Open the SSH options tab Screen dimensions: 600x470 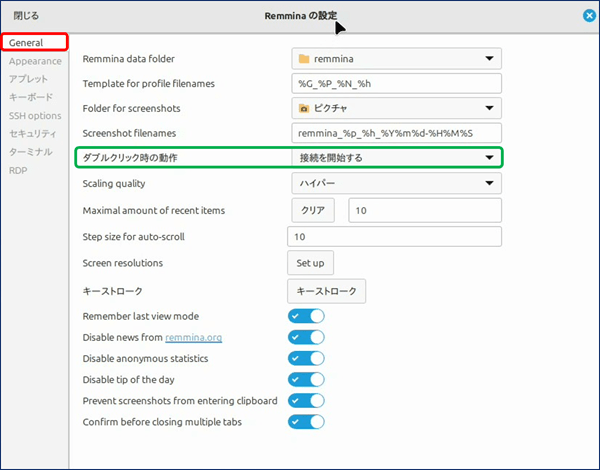click(35, 116)
